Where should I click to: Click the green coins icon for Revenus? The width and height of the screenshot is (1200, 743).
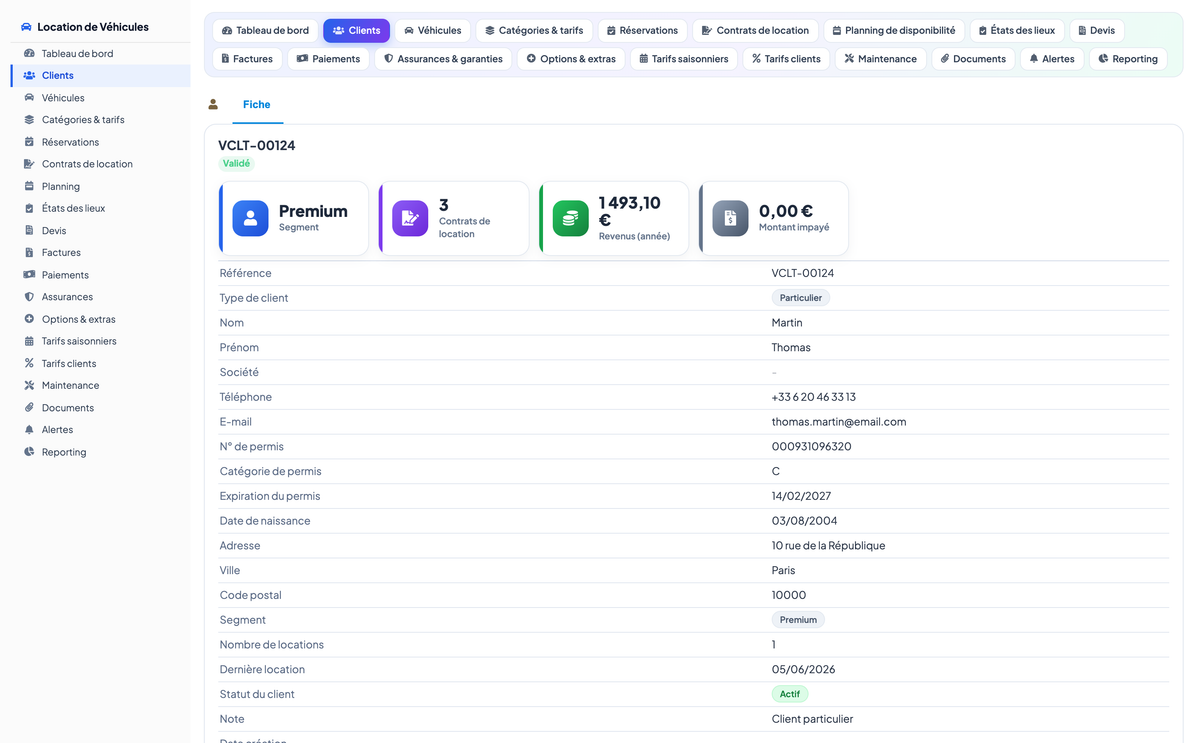[570, 218]
